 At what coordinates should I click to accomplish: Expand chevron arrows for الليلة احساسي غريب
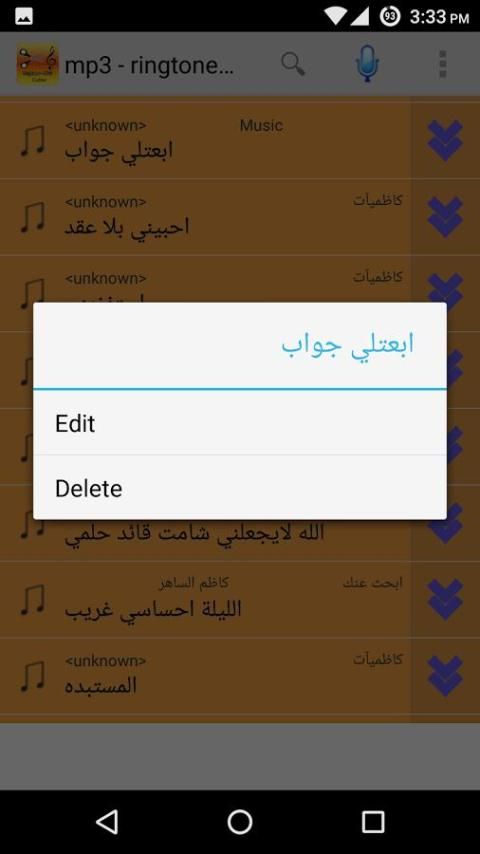(x=445, y=600)
